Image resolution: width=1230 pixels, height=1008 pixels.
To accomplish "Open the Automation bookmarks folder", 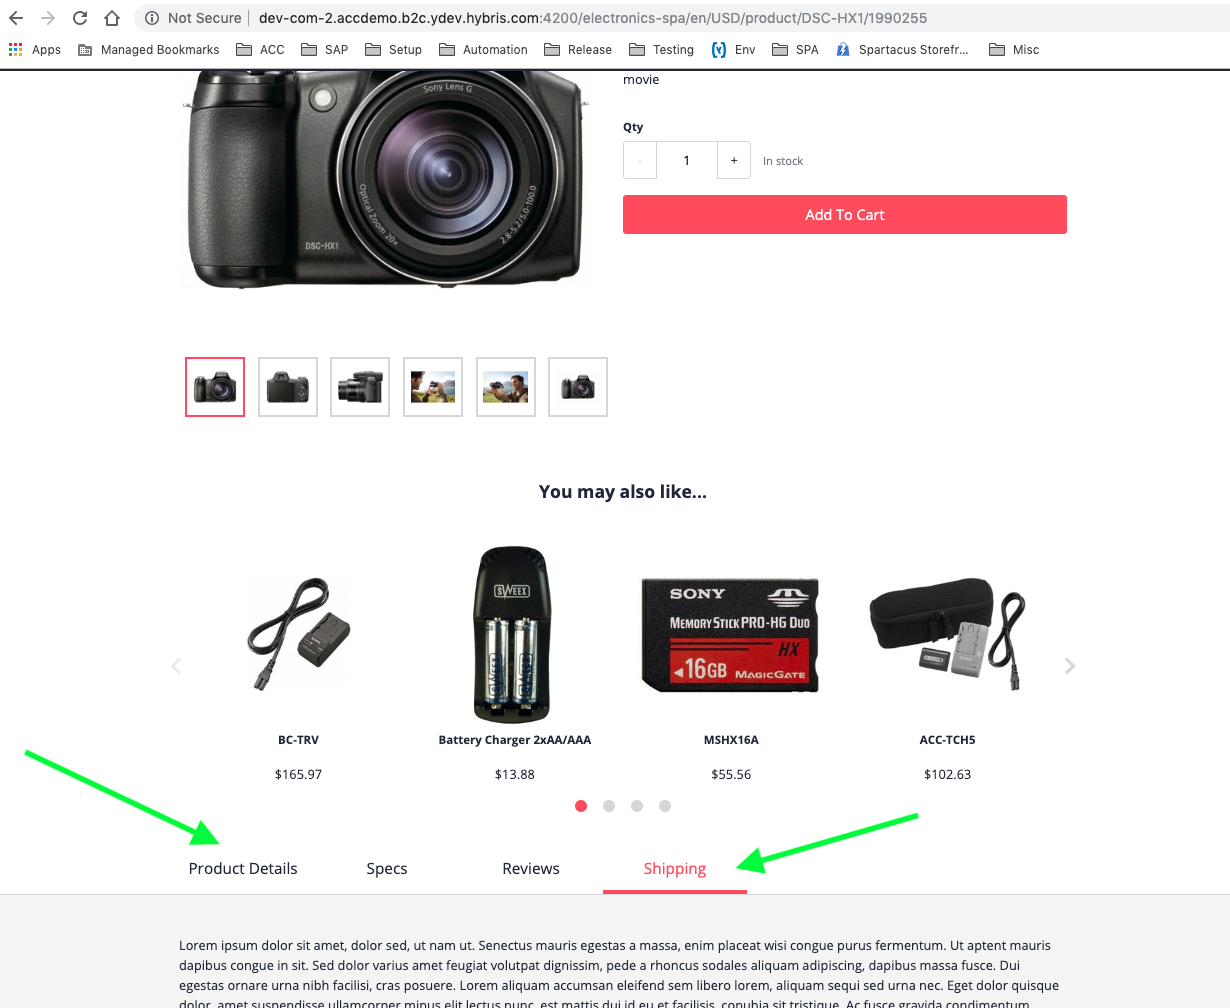I will click(483, 49).
